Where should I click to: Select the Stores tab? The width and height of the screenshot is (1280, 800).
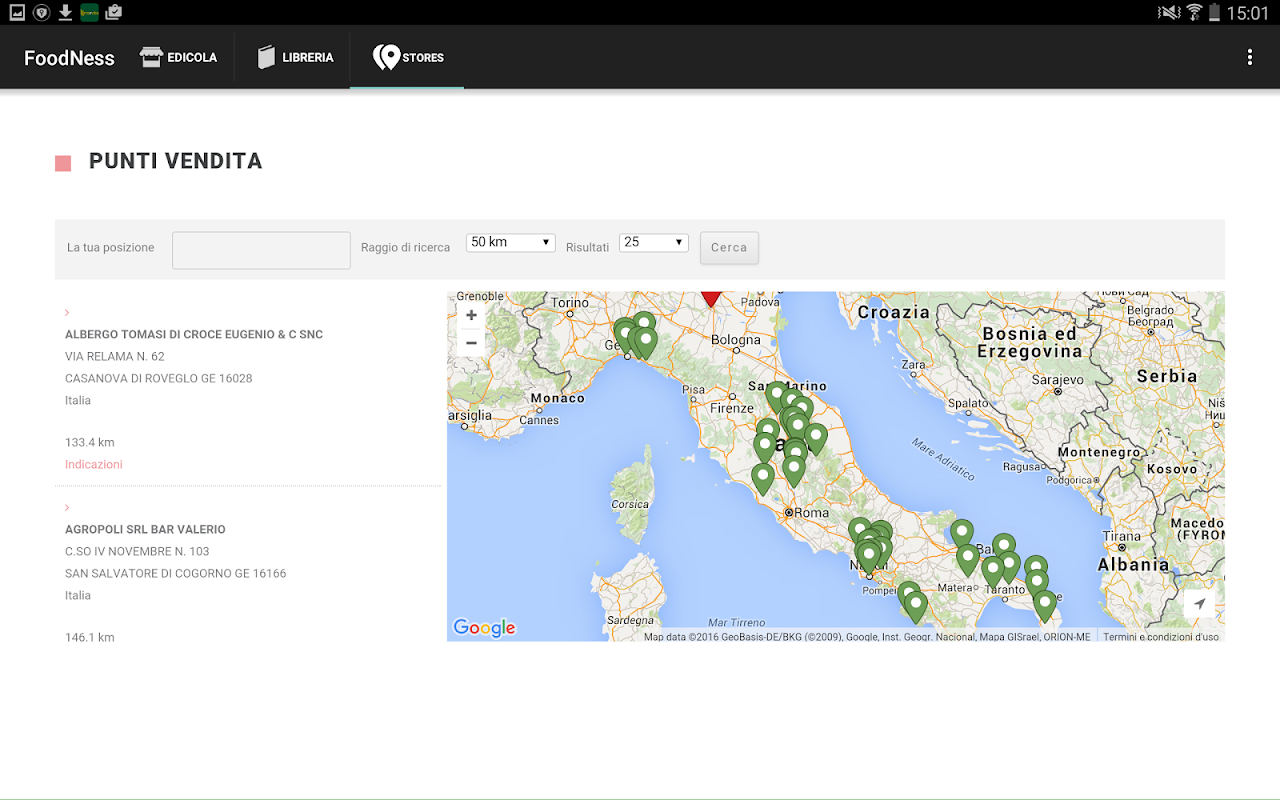[408, 57]
